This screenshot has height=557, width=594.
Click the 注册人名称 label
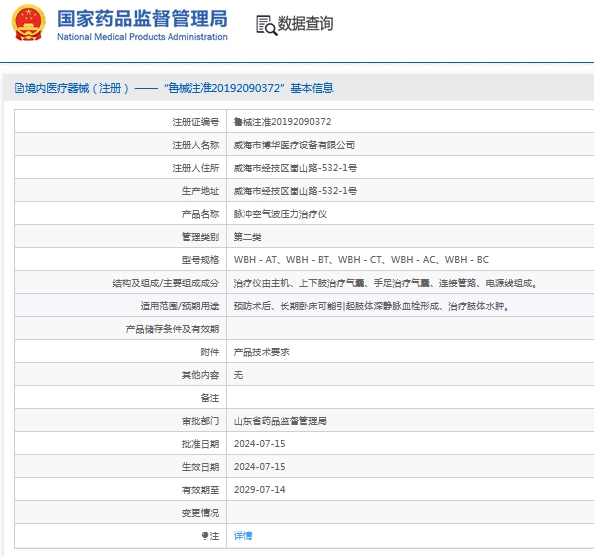(x=195, y=145)
